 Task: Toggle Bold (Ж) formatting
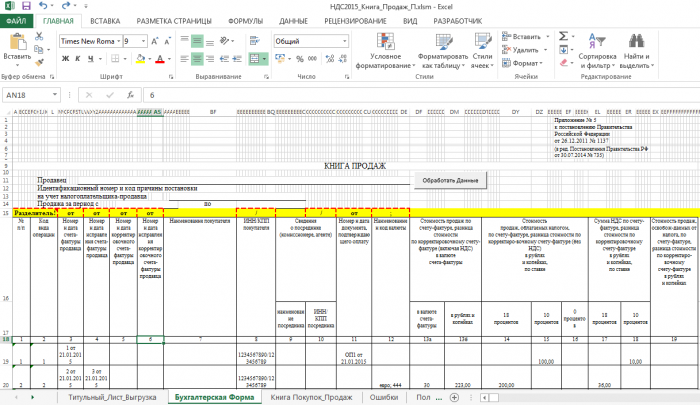pos(66,58)
